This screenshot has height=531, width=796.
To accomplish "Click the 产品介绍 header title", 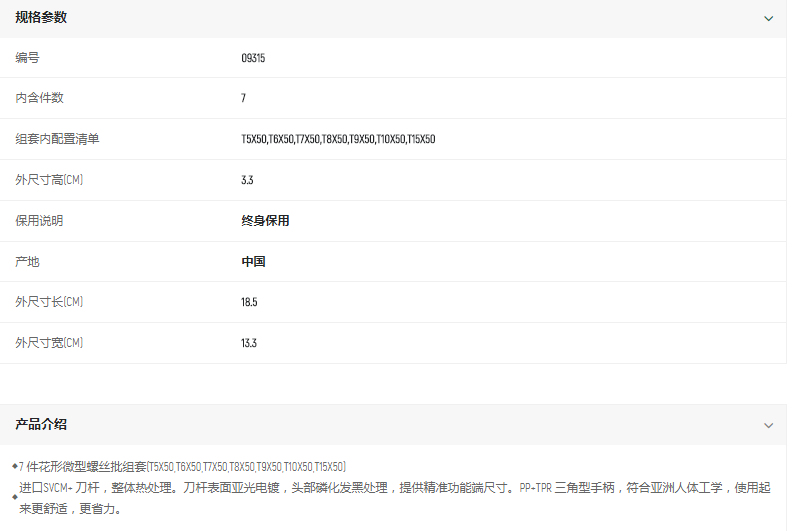I will click(41, 425).
